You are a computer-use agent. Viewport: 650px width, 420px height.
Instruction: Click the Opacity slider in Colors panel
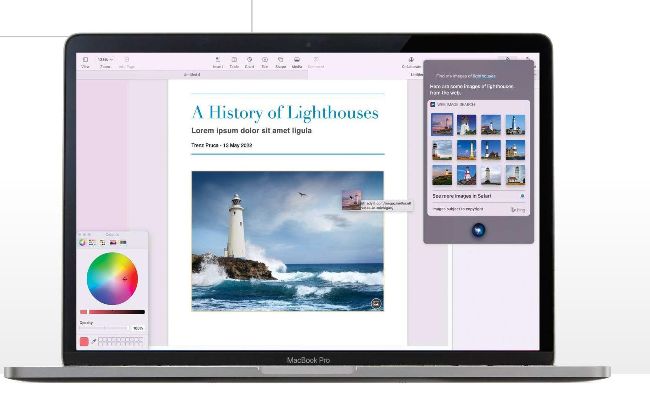[x=104, y=328]
